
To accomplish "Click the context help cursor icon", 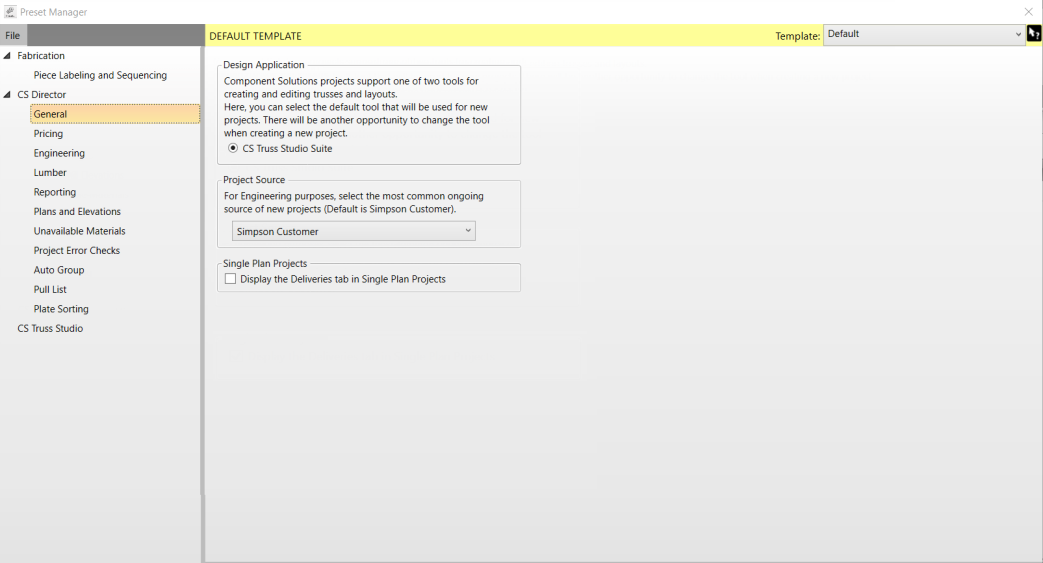I will pos(1034,34).
